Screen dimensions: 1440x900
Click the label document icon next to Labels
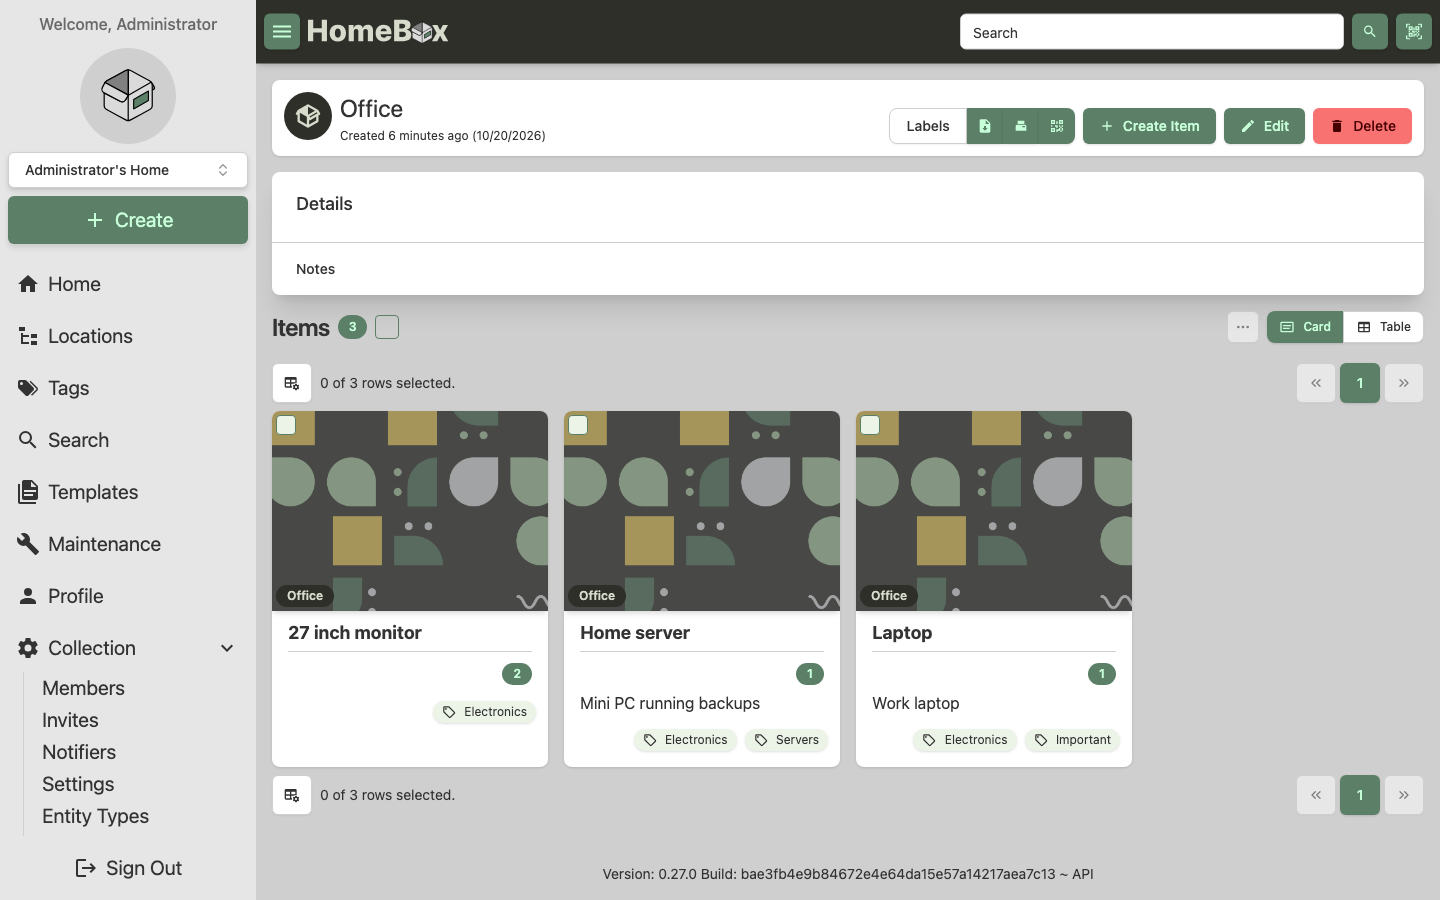pyautogui.click(x=985, y=126)
